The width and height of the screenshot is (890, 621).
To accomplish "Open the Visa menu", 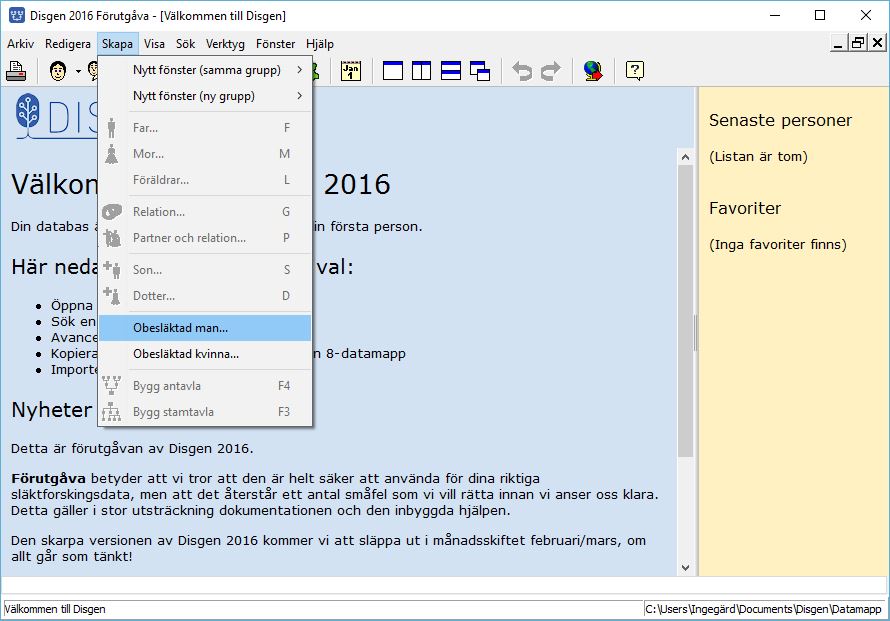I will coord(154,44).
